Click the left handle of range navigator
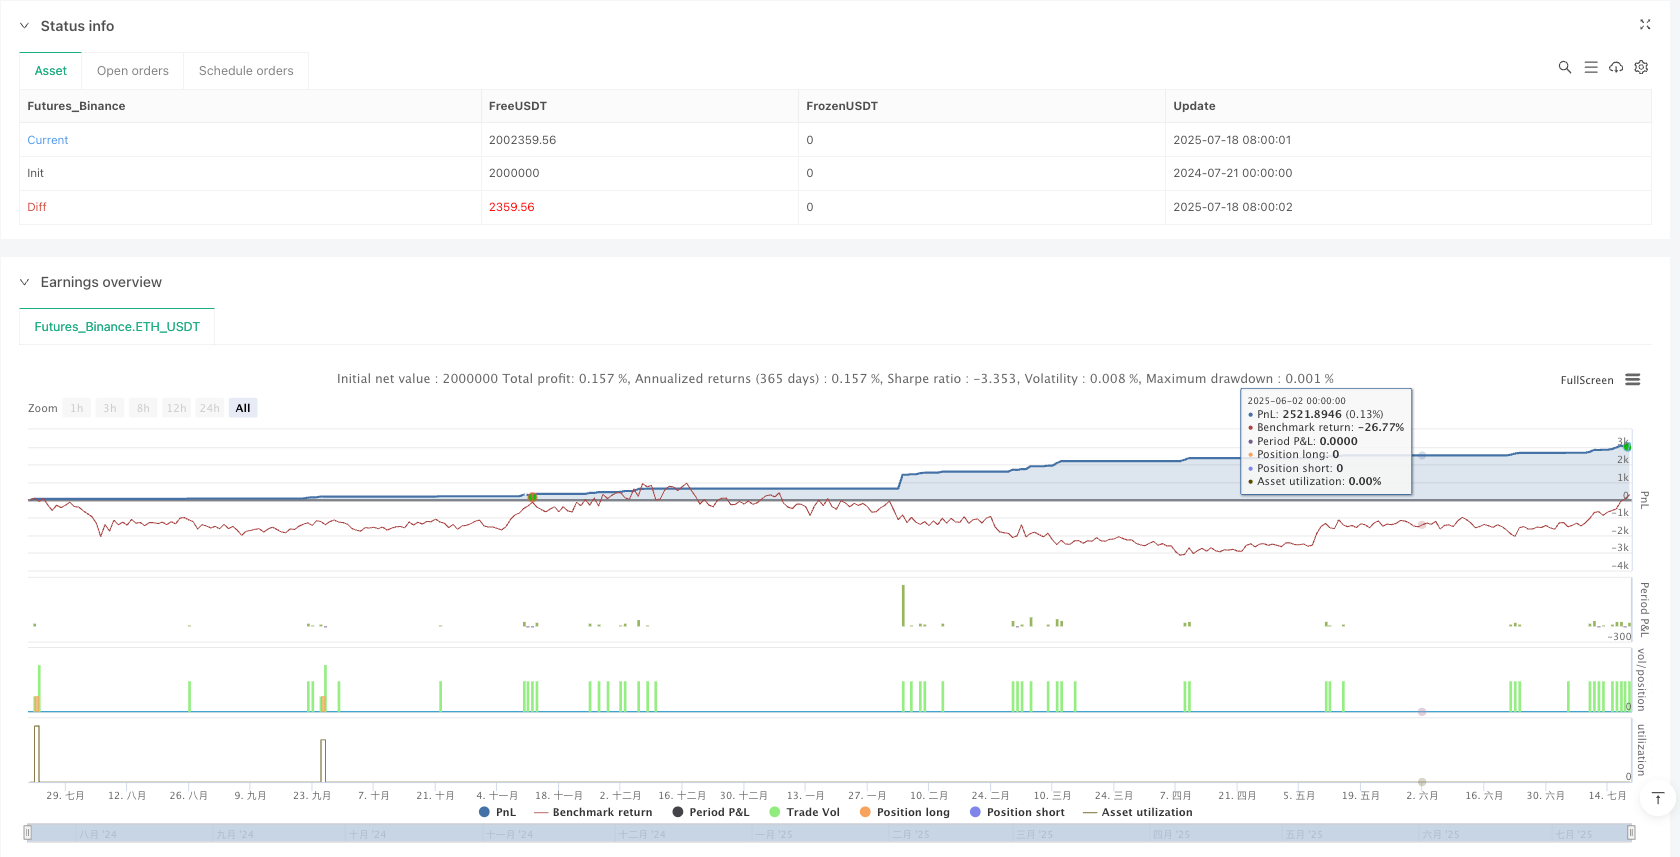This screenshot has height=857, width=1680. pos(28,833)
